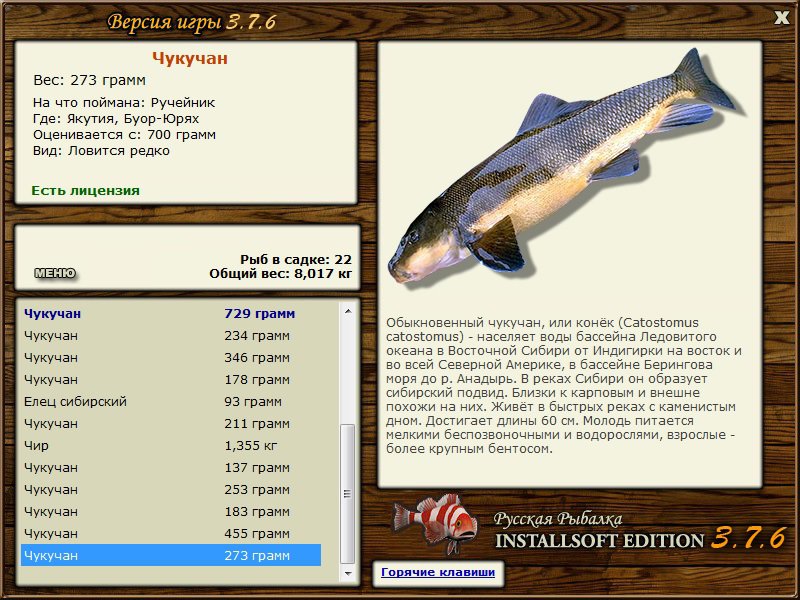Click the INSTALLSOFT EDITION 3.7.6 label

tap(641, 539)
